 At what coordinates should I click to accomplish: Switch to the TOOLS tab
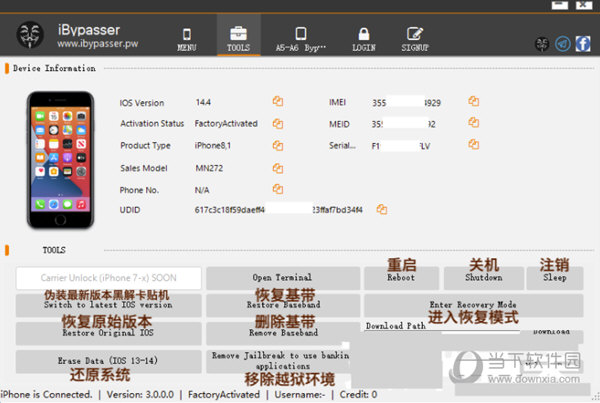click(239, 35)
